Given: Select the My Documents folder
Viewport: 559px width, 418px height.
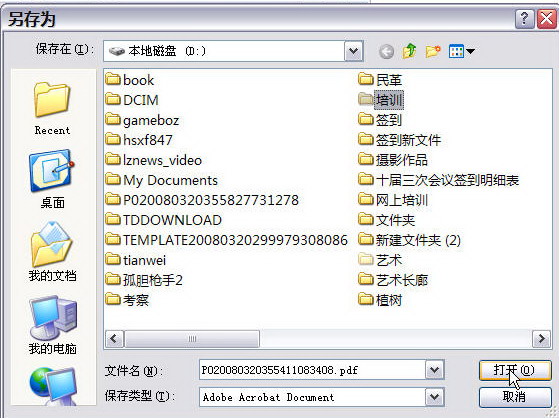Looking at the screenshot, I should click(162, 180).
